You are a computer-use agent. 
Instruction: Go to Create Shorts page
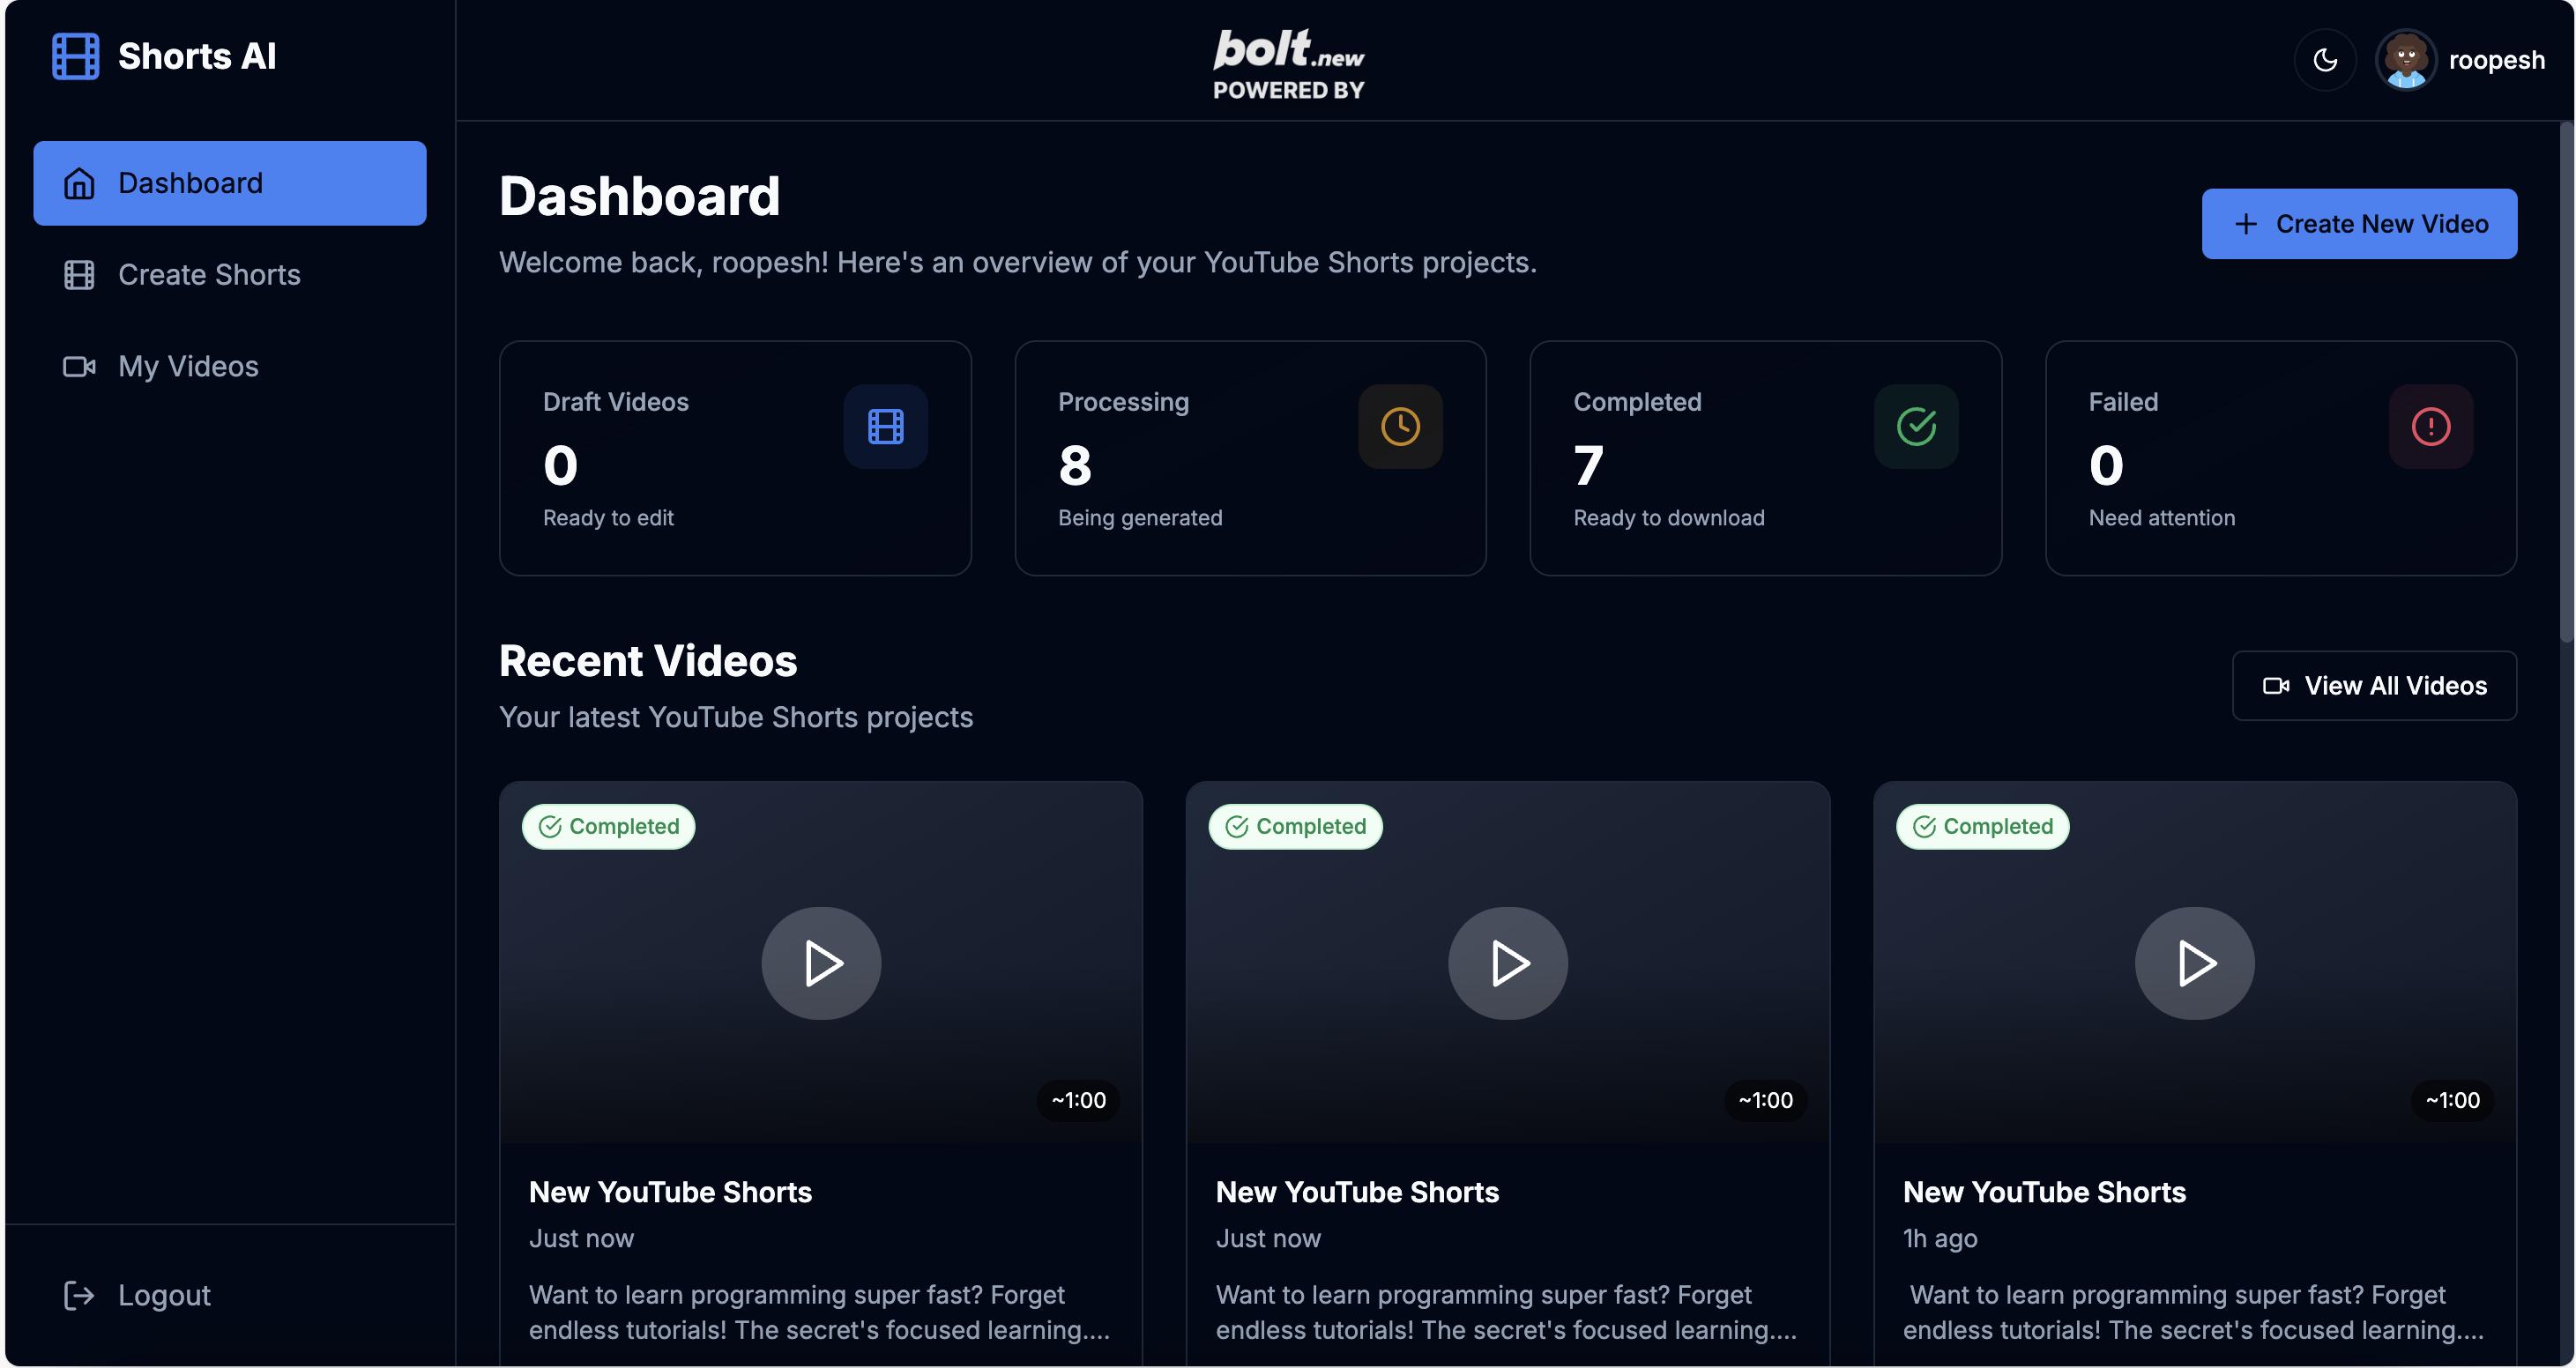209,275
